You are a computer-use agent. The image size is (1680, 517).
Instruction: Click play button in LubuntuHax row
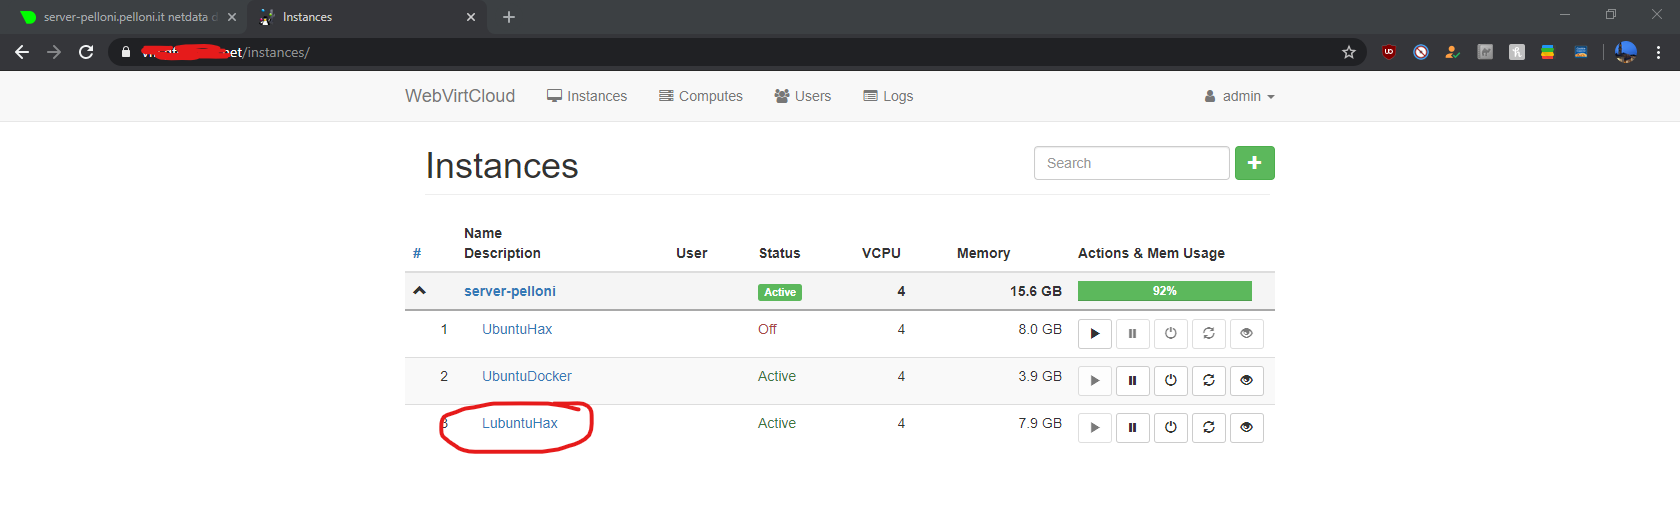[x=1095, y=427]
